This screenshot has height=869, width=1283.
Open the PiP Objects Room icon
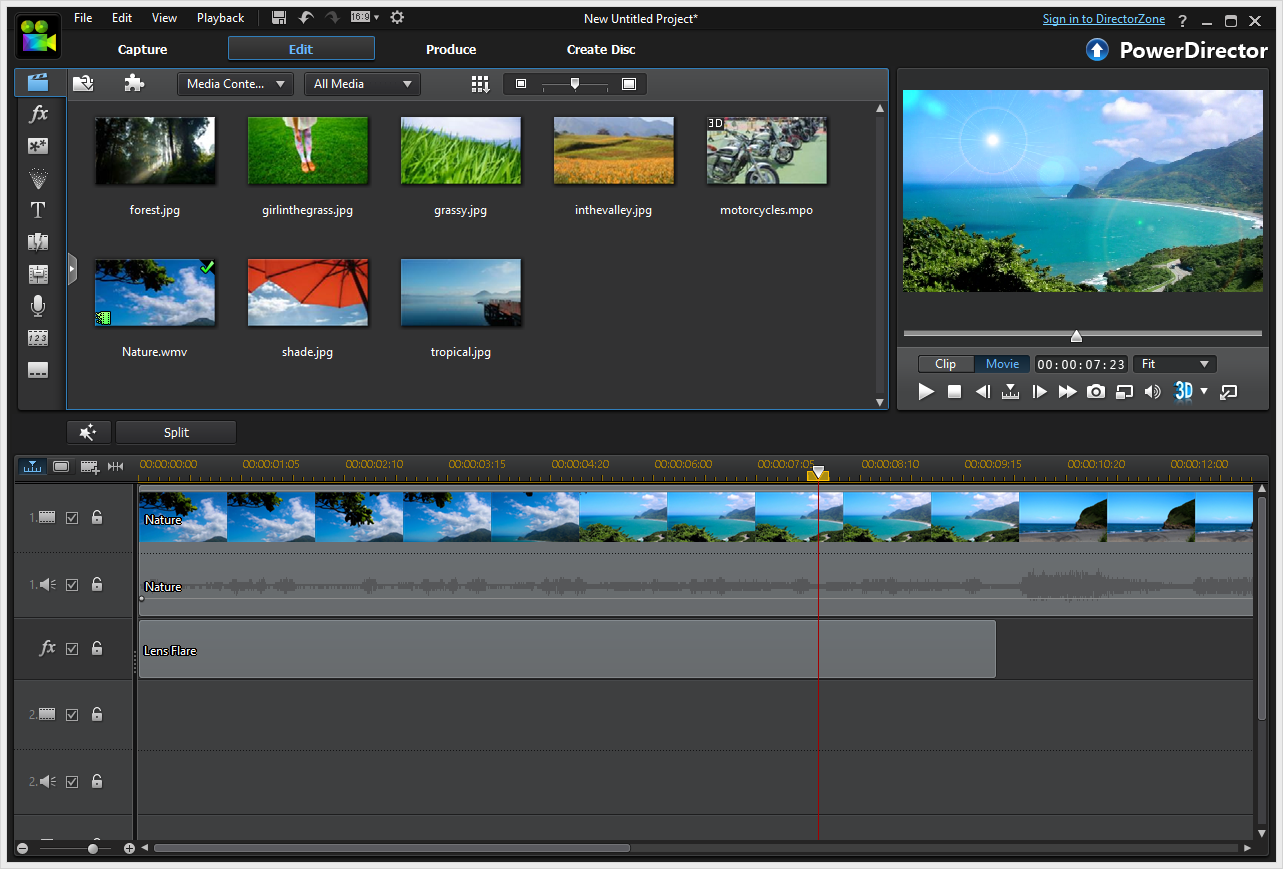point(38,146)
